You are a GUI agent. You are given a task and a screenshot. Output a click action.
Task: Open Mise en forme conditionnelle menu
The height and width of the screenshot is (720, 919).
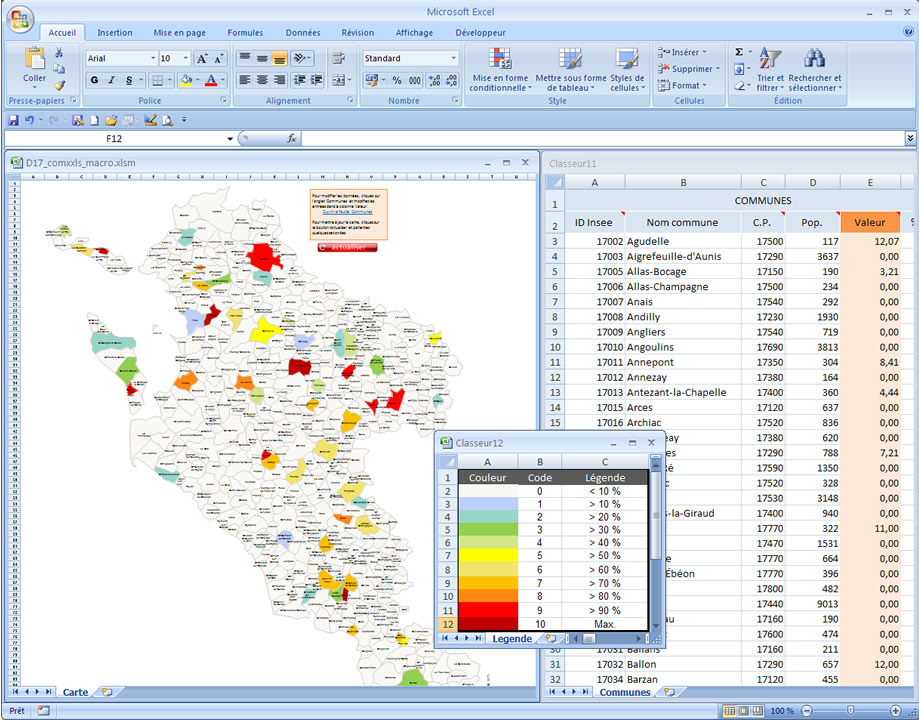pos(500,70)
